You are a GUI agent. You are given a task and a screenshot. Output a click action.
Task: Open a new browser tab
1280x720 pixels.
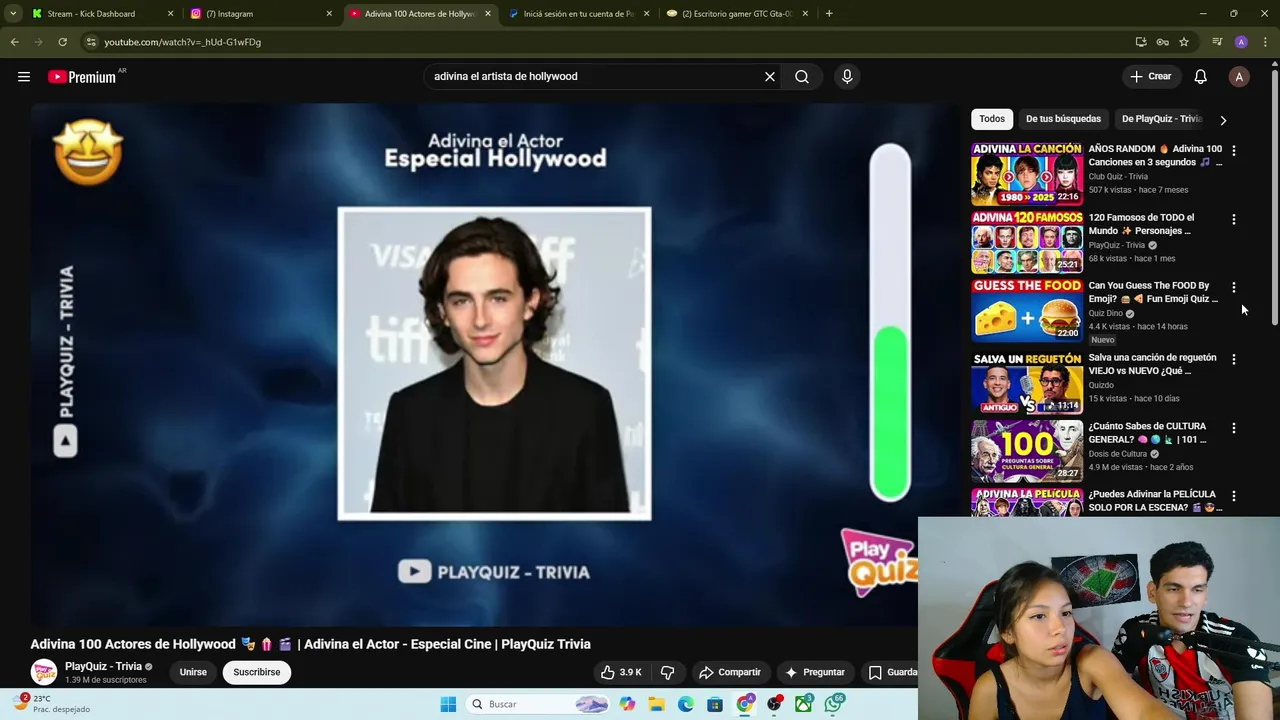click(x=829, y=14)
